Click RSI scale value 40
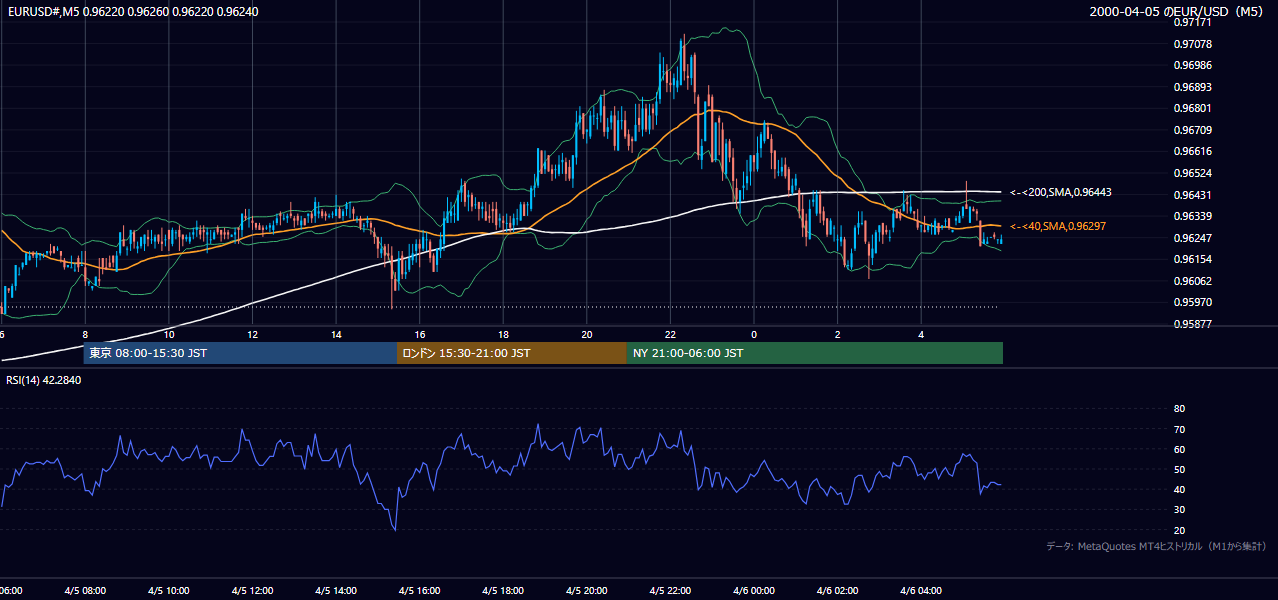1278x600 pixels. pos(1179,490)
